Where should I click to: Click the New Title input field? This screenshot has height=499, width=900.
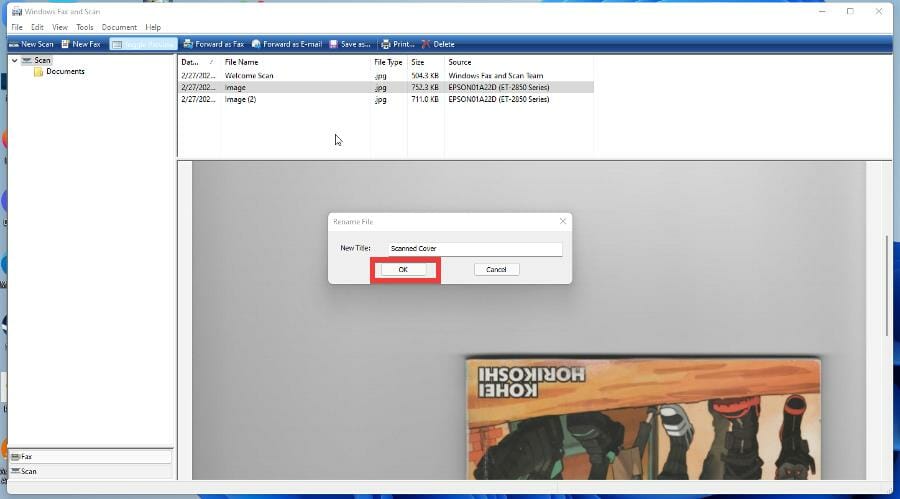[475, 249]
